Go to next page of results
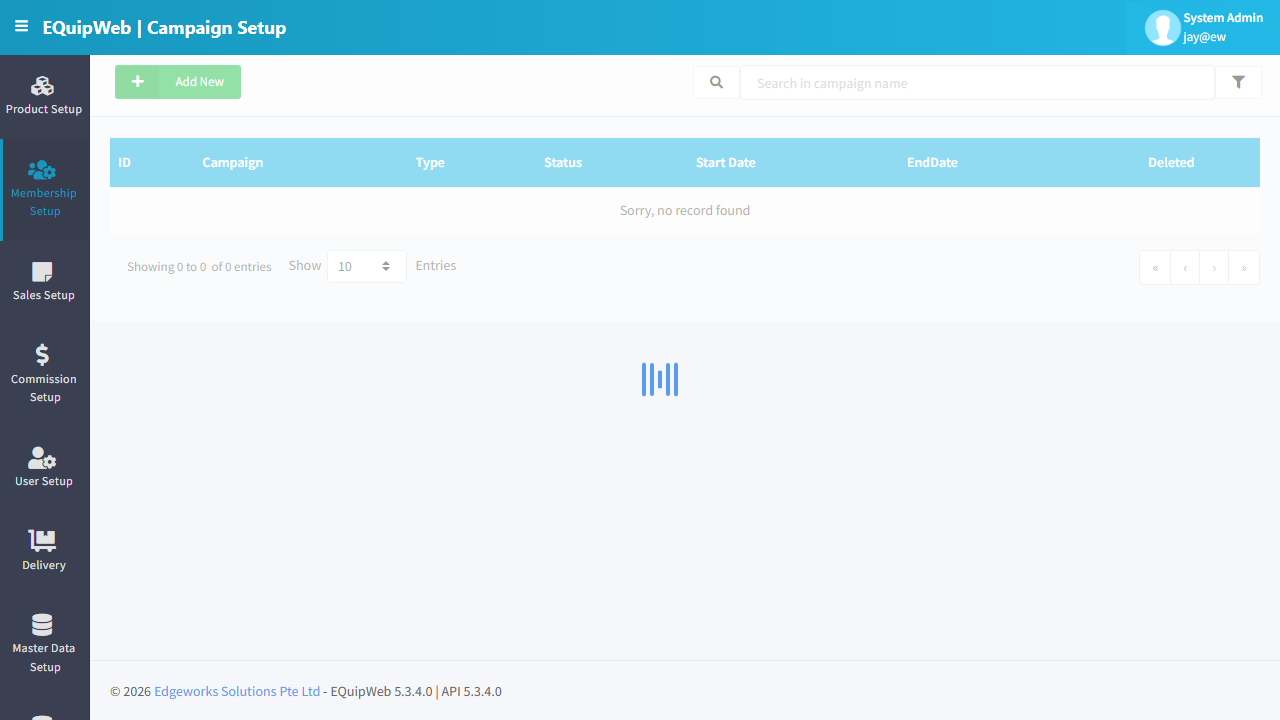Viewport: 1280px width, 720px height. (x=1214, y=268)
